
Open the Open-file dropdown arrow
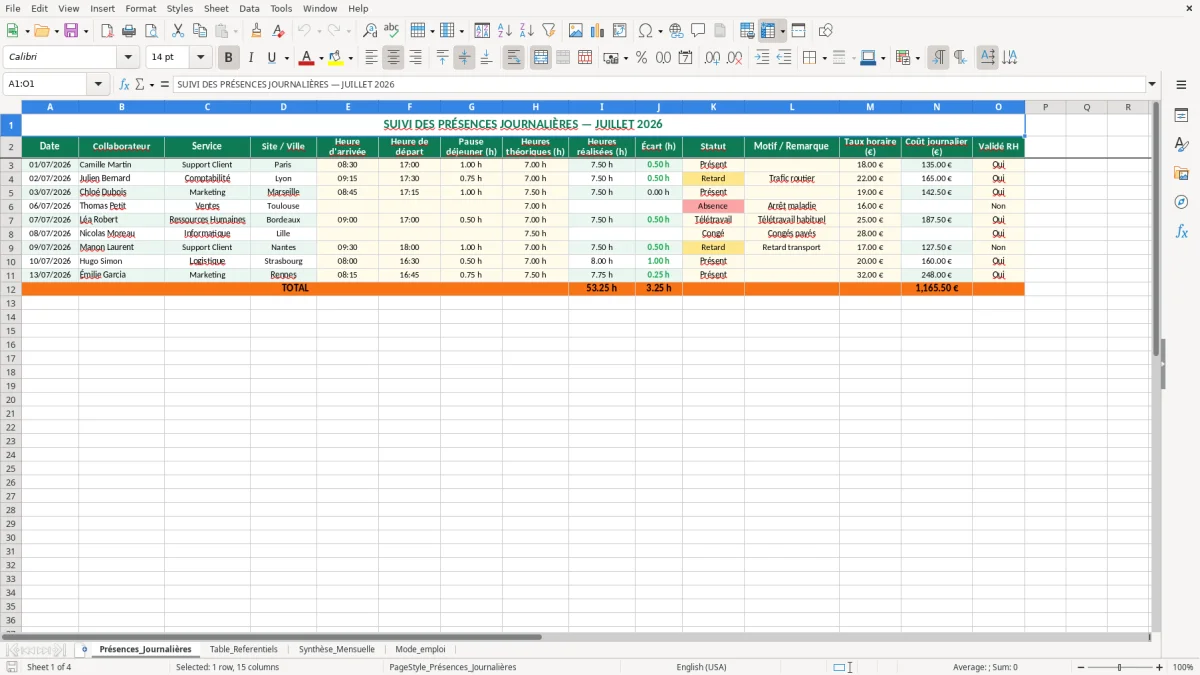tap(56, 31)
